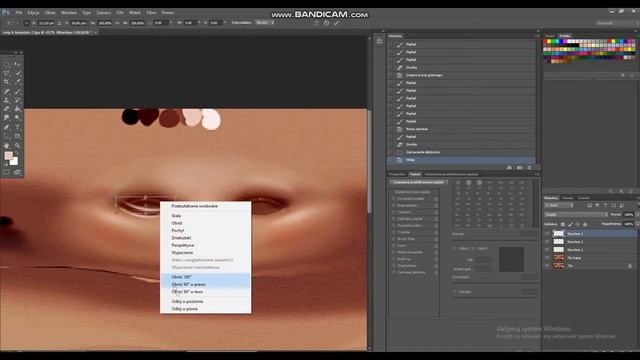Select the Type (T) tool

click(17, 127)
